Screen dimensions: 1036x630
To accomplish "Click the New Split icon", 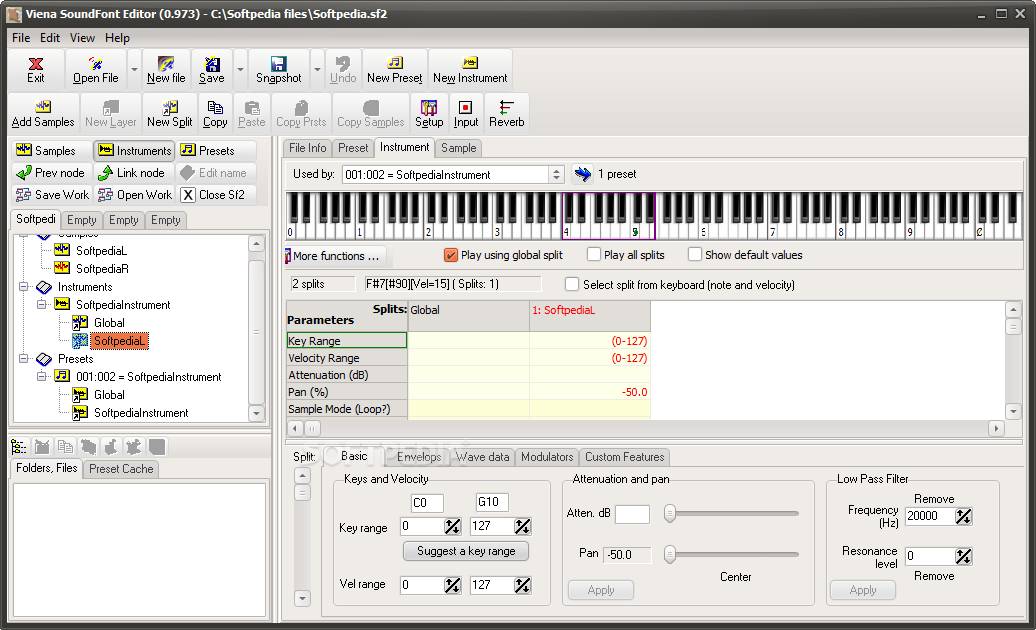I will (169, 113).
